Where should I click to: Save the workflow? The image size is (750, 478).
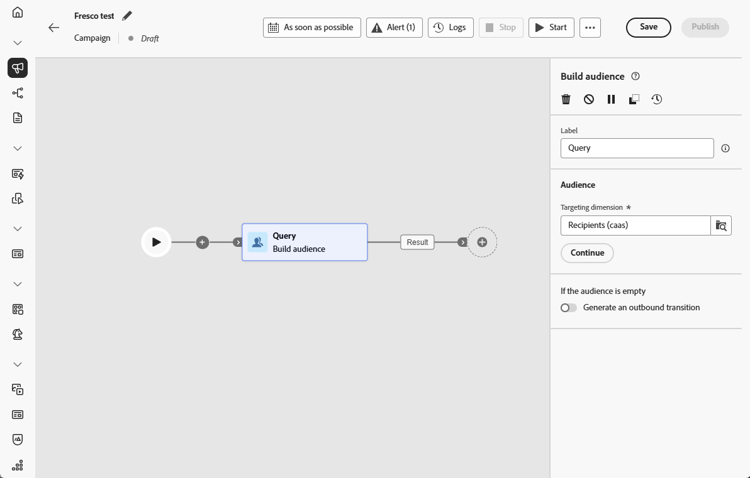click(x=648, y=27)
